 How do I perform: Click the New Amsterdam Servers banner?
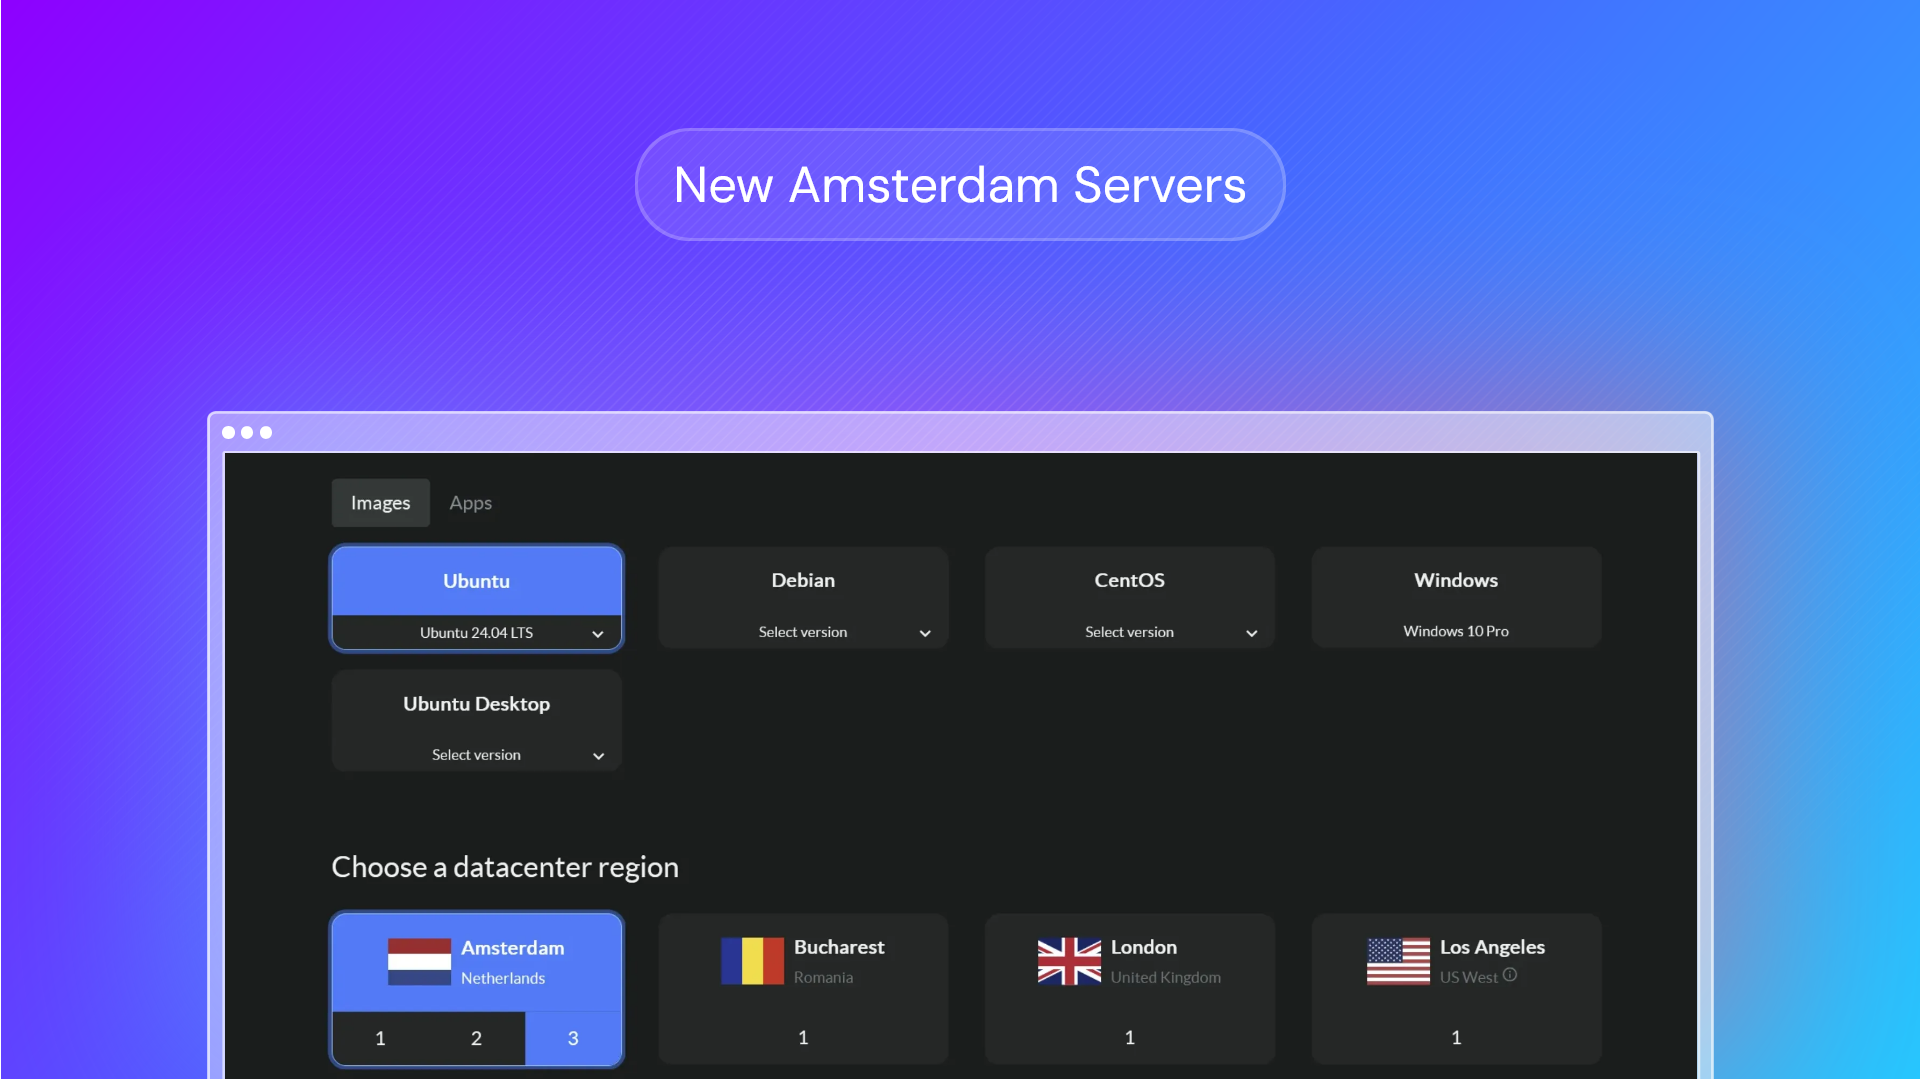(x=960, y=185)
